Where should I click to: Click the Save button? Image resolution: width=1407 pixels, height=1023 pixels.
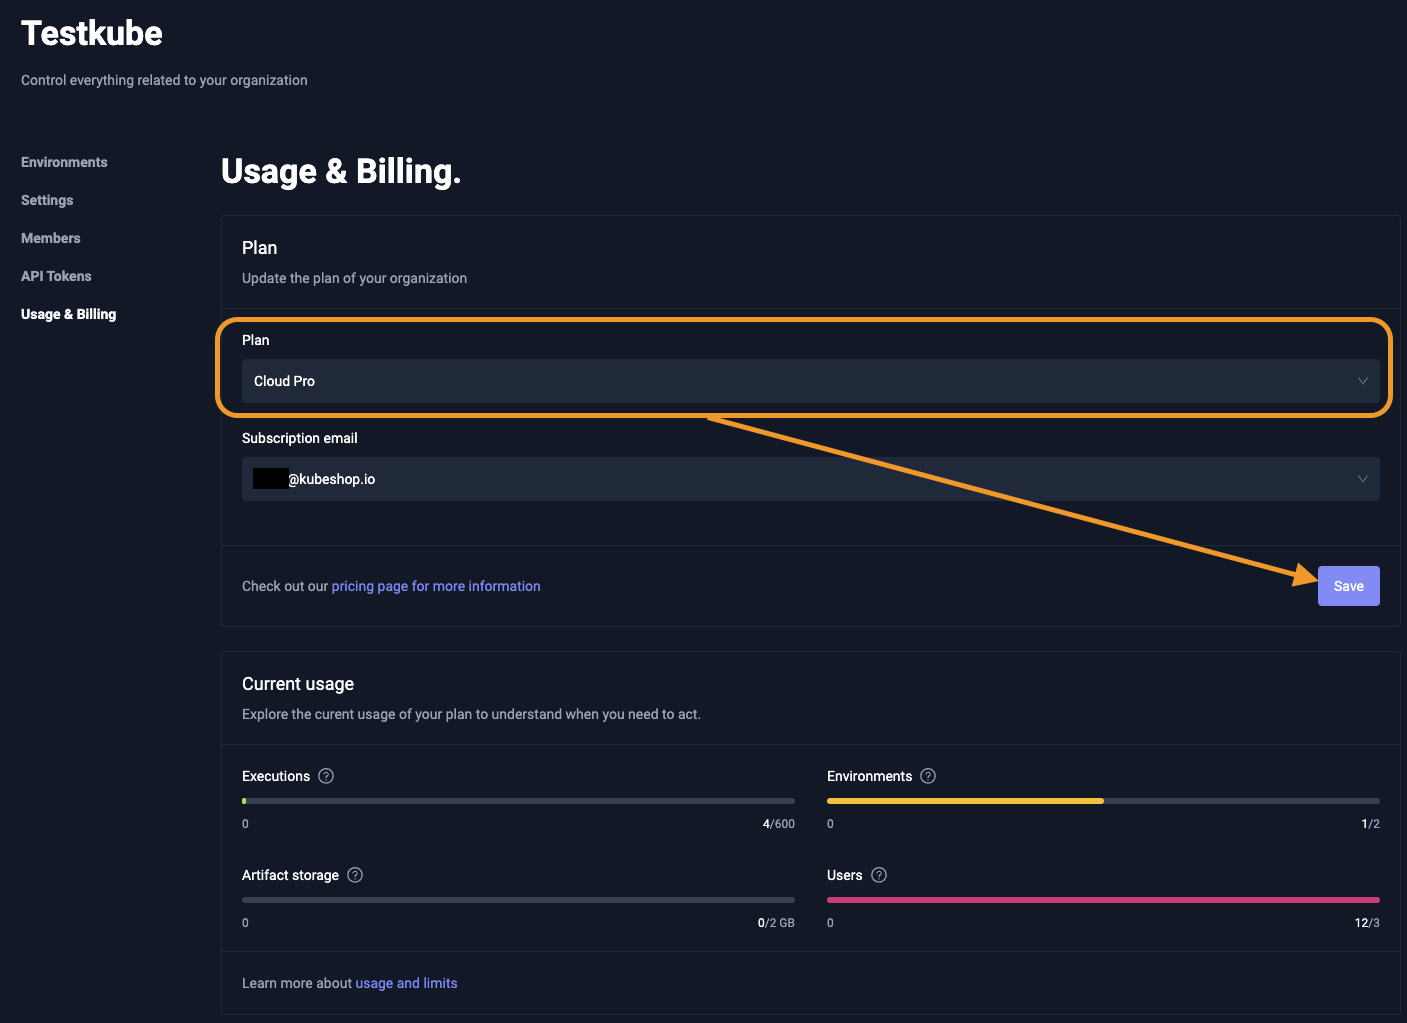click(1348, 586)
